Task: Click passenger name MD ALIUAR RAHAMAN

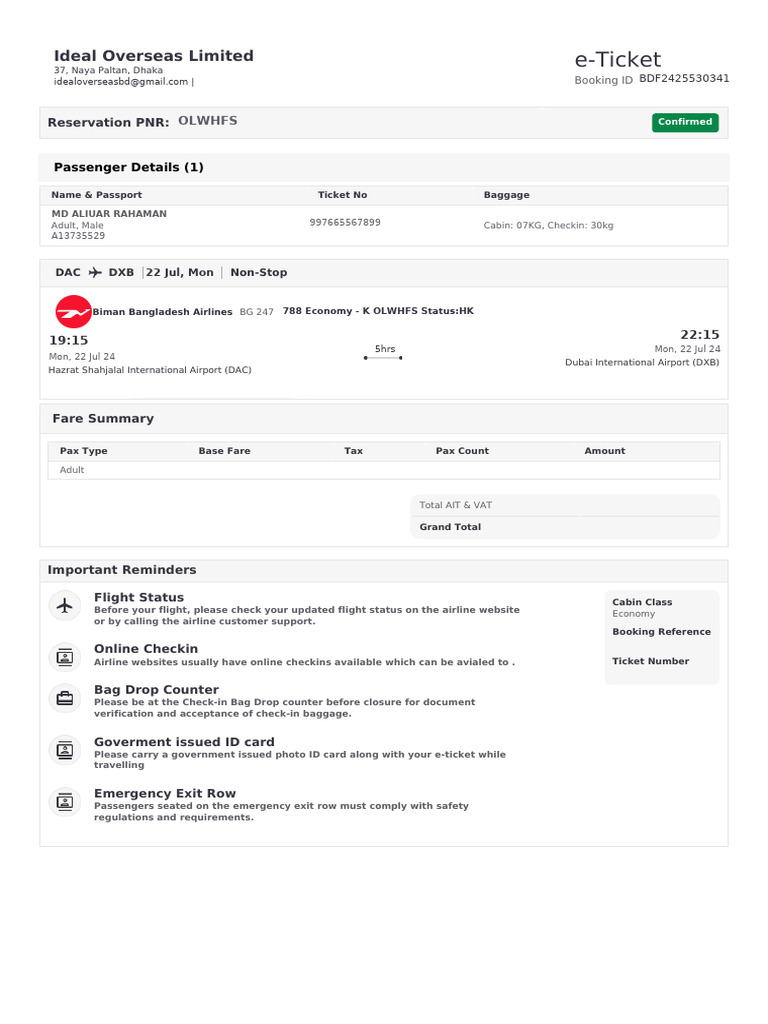Action: [109, 214]
